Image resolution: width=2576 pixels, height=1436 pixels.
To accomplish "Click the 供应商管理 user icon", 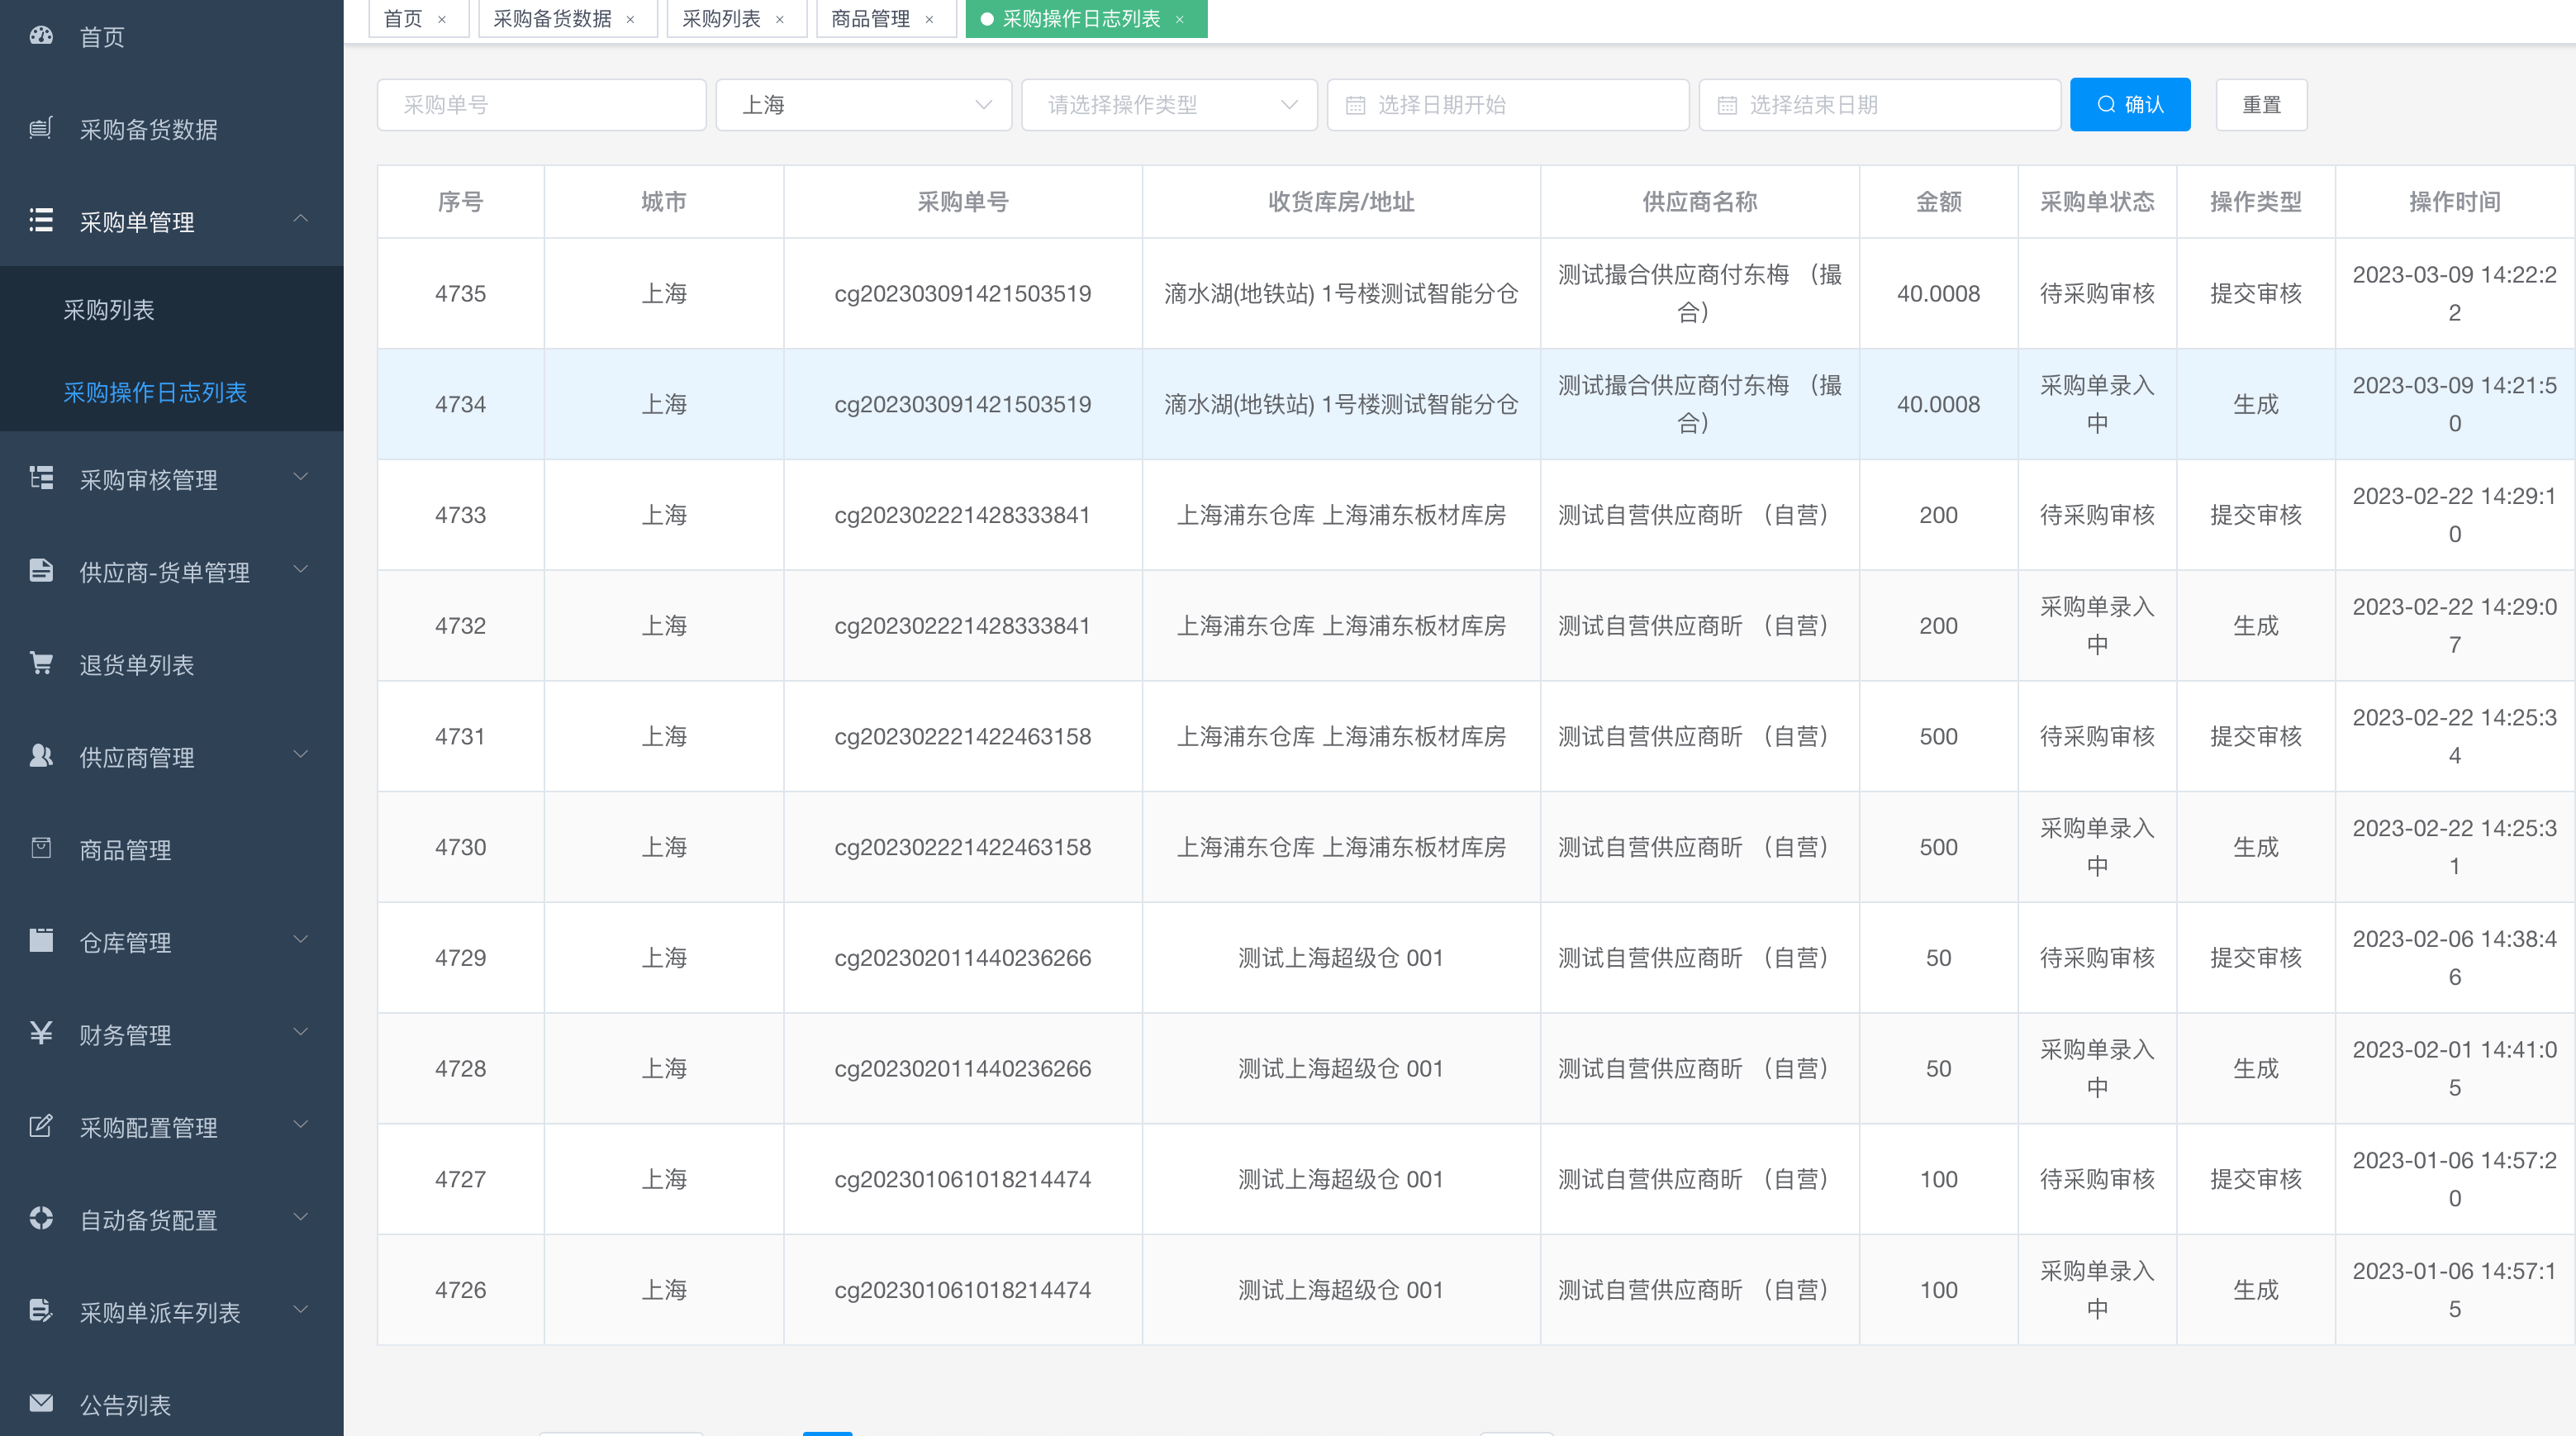I will (41, 756).
